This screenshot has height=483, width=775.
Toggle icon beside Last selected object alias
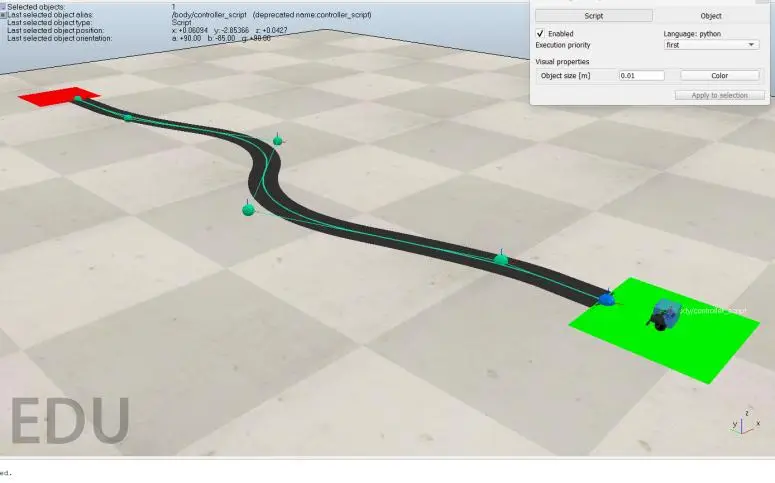(x=2, y=15)
